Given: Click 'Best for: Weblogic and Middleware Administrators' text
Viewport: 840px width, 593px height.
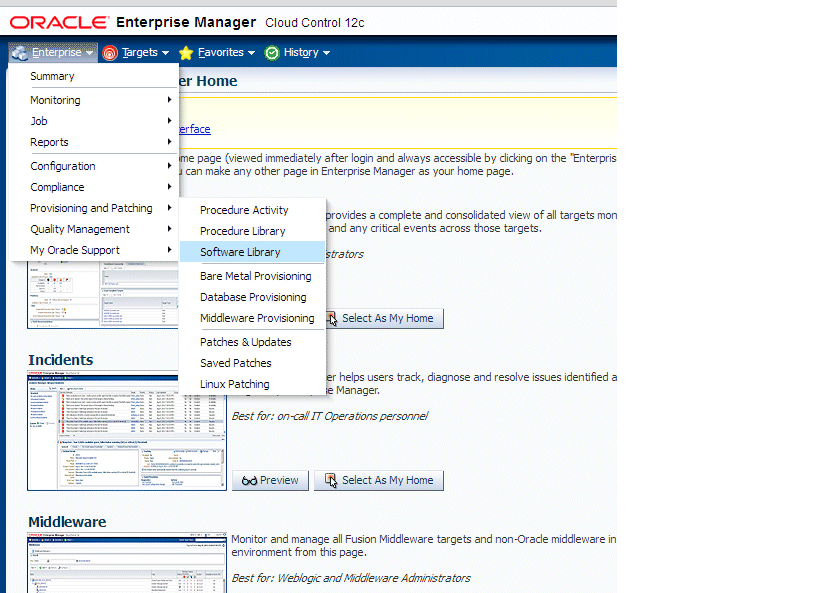Looking at the screenshot, I should (x=351, y=578).
